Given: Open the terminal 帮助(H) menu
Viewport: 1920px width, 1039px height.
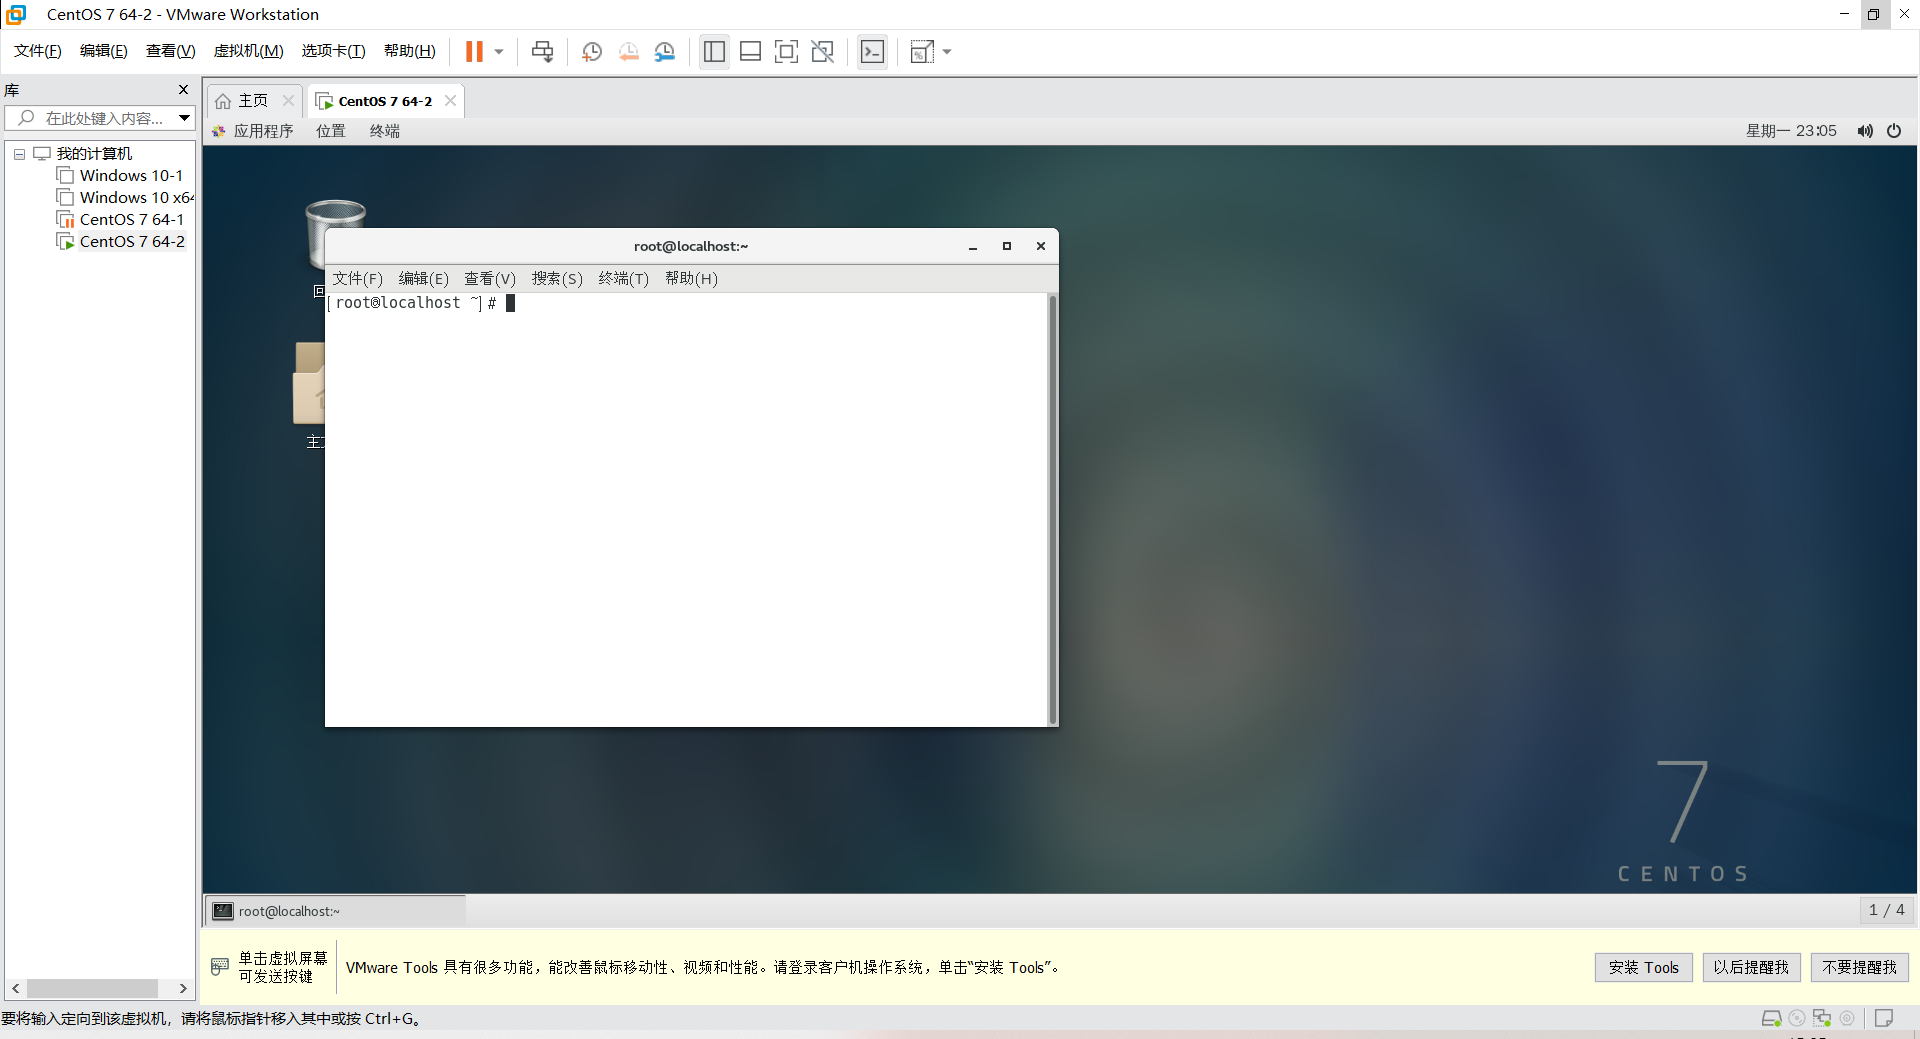Looking at the screenshot, I should click(691, 279).
